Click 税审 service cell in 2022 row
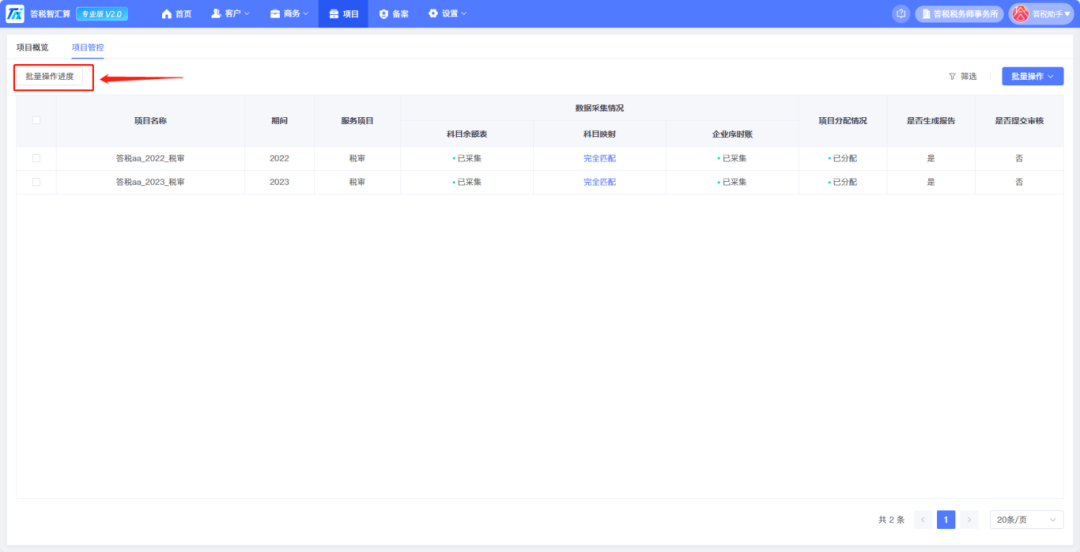The height and width of the screenshot is (552, 1080). pyautogui.click(x=357, y=158)
